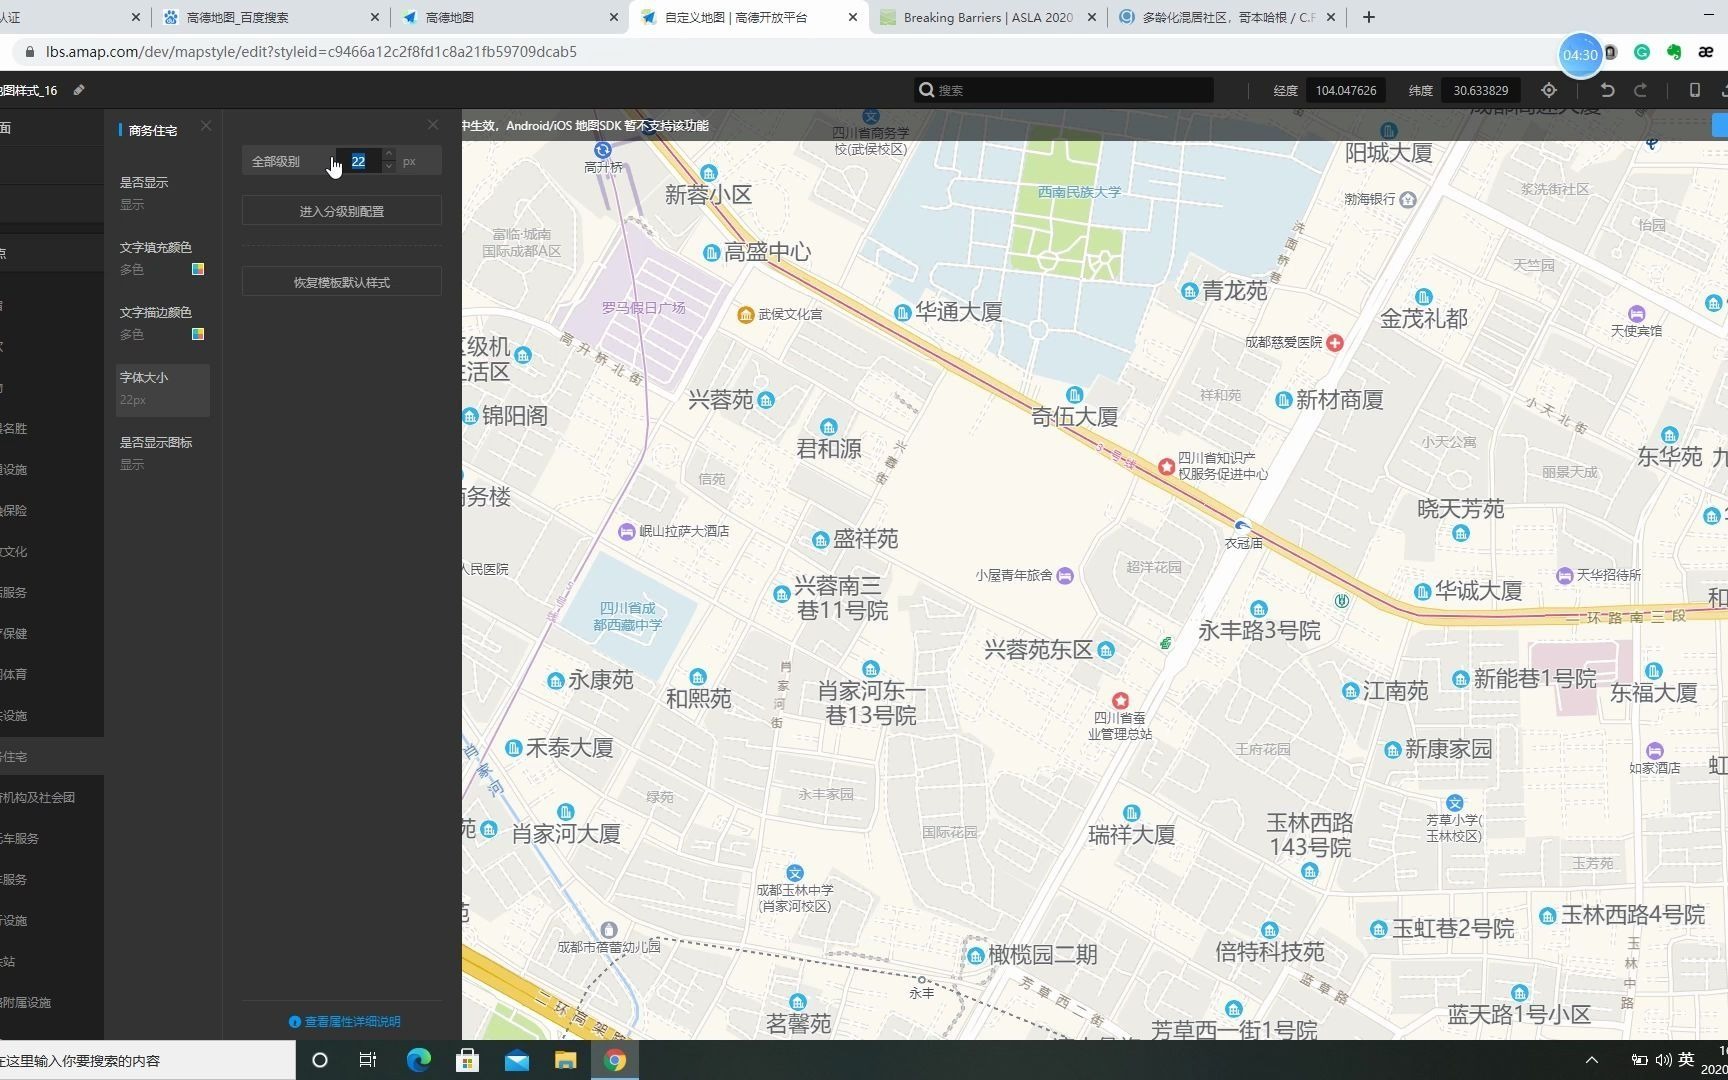1728x1080 pixels.
Task: Click 恢复模板默认样式 reset button
Action: 342,282
